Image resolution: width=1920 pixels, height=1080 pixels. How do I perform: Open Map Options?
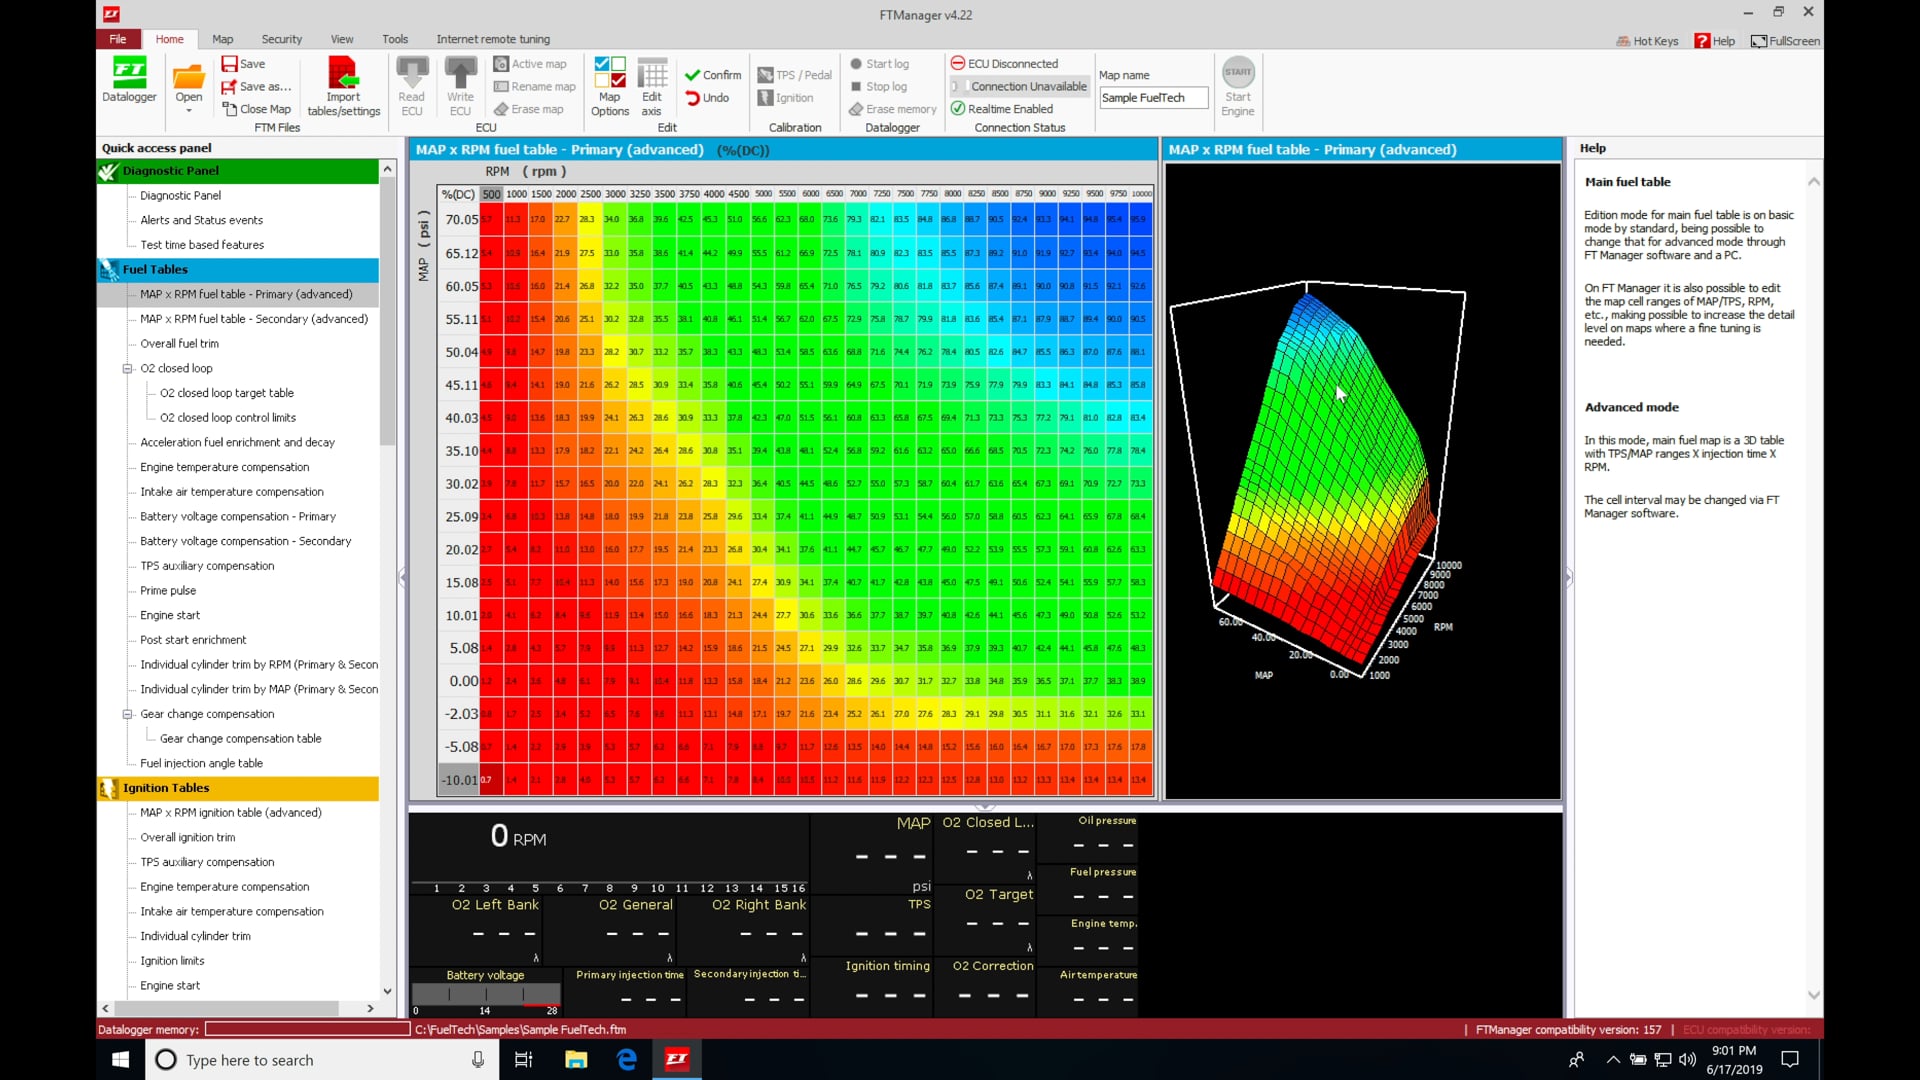(608, 85)
